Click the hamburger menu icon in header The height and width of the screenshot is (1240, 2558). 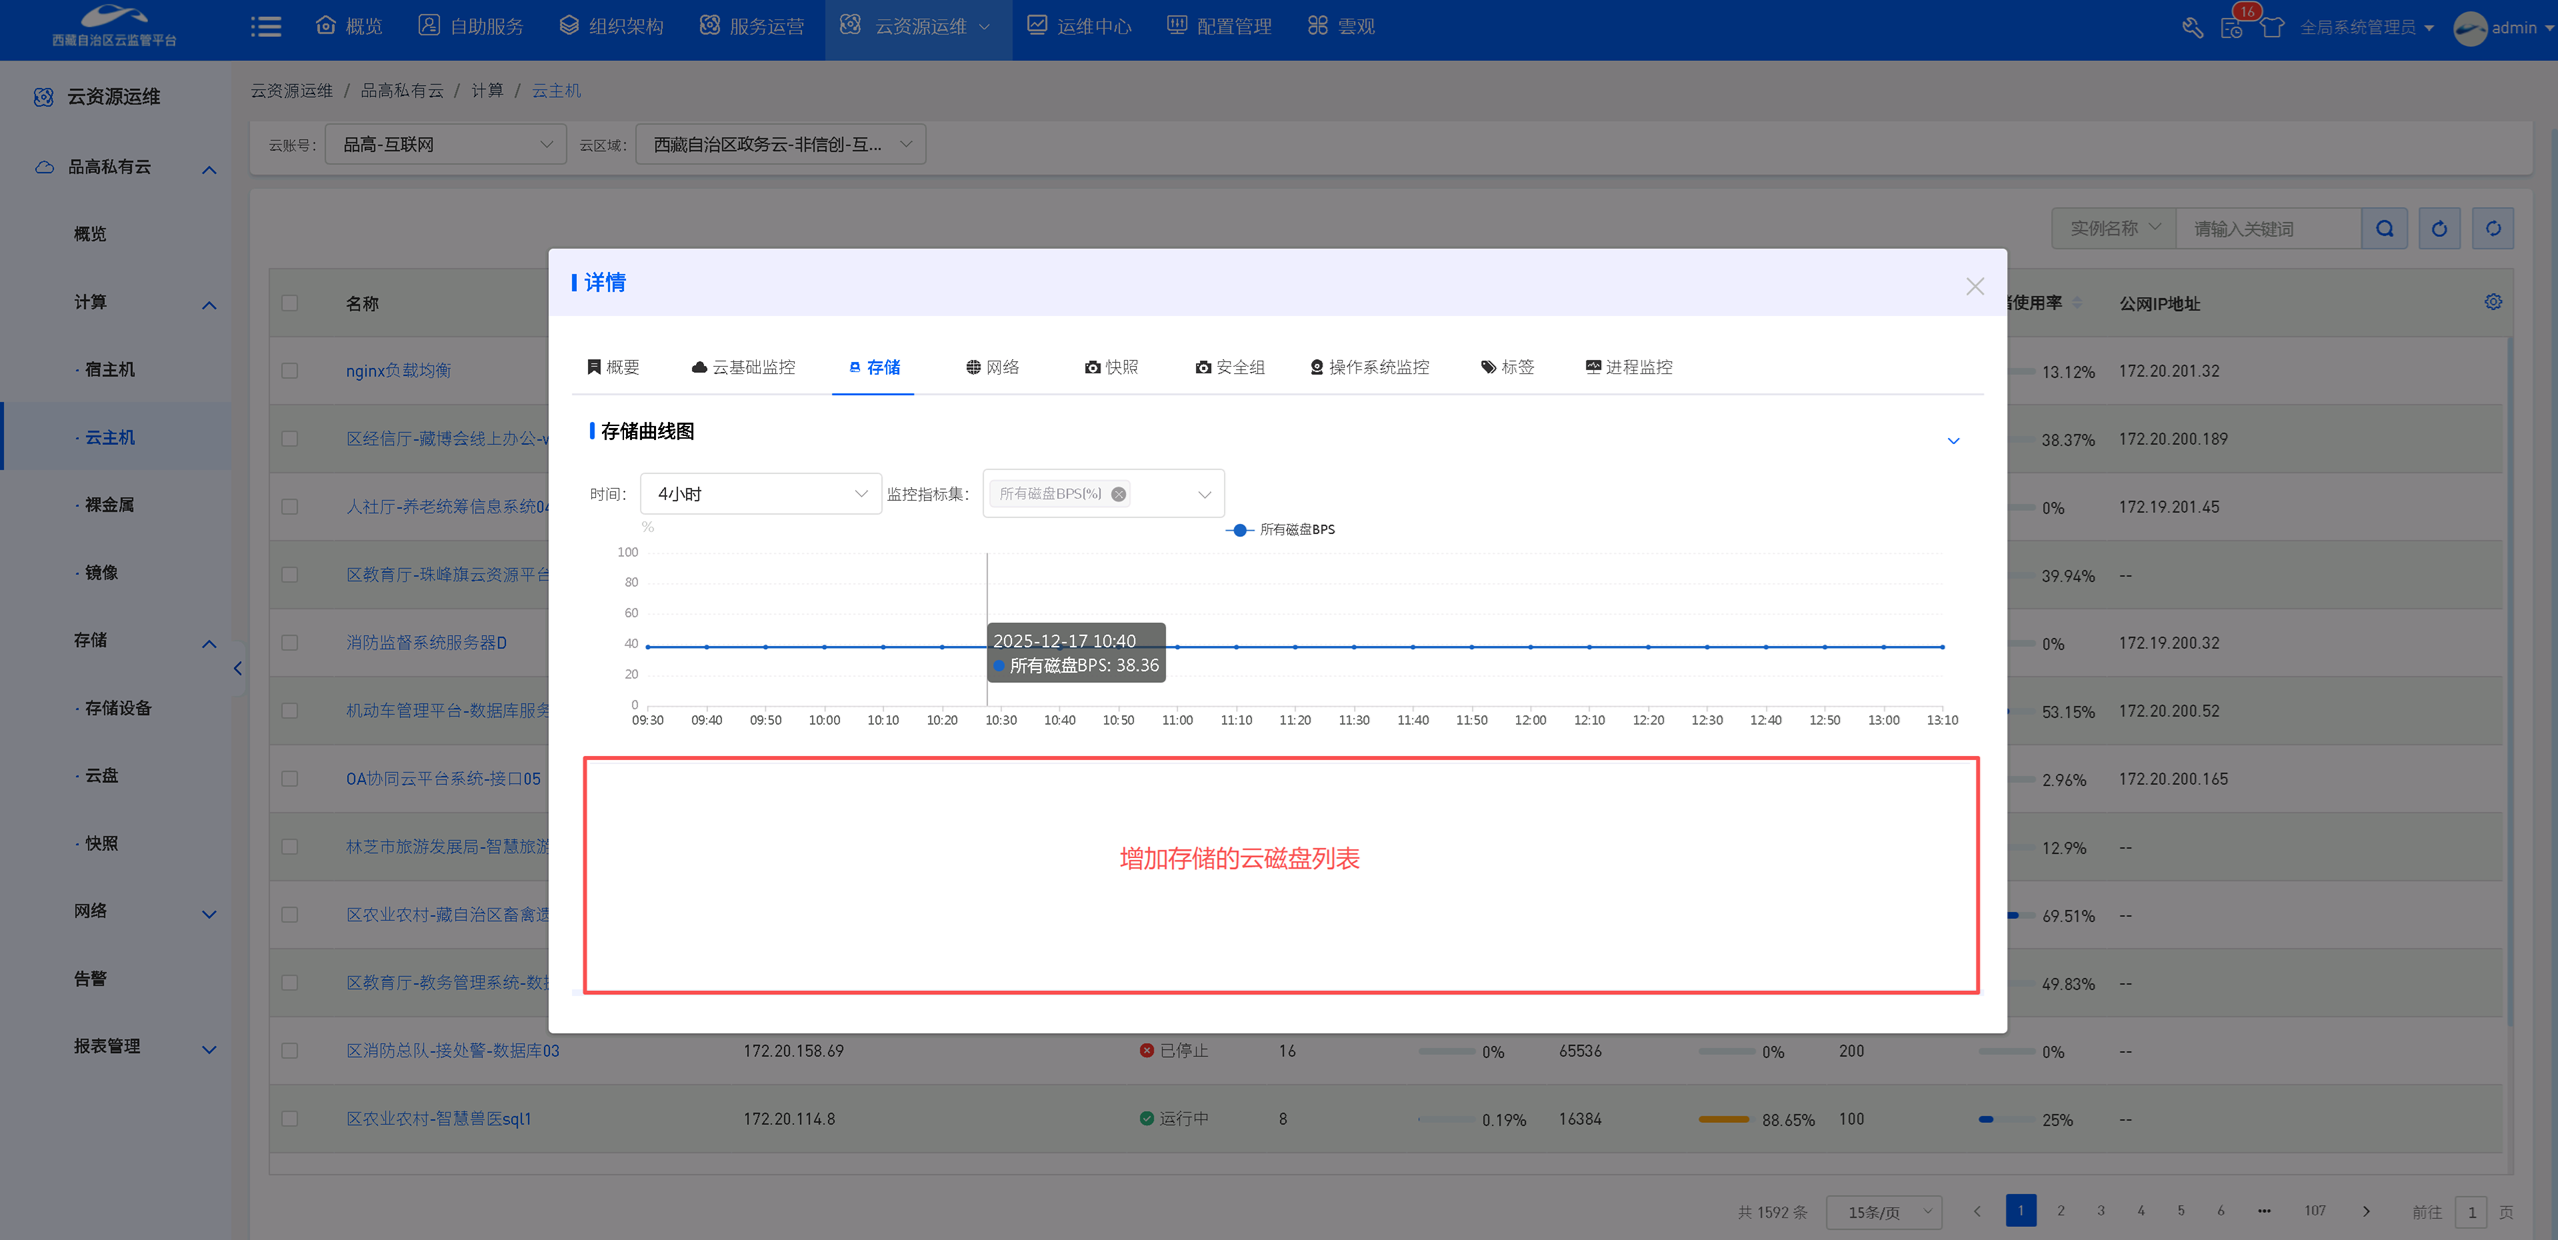(x=266, y=27)
